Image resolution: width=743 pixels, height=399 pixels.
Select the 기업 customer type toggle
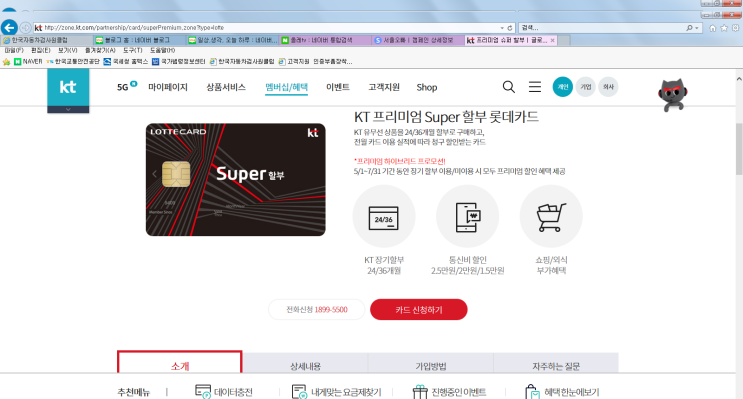(586, 87)
